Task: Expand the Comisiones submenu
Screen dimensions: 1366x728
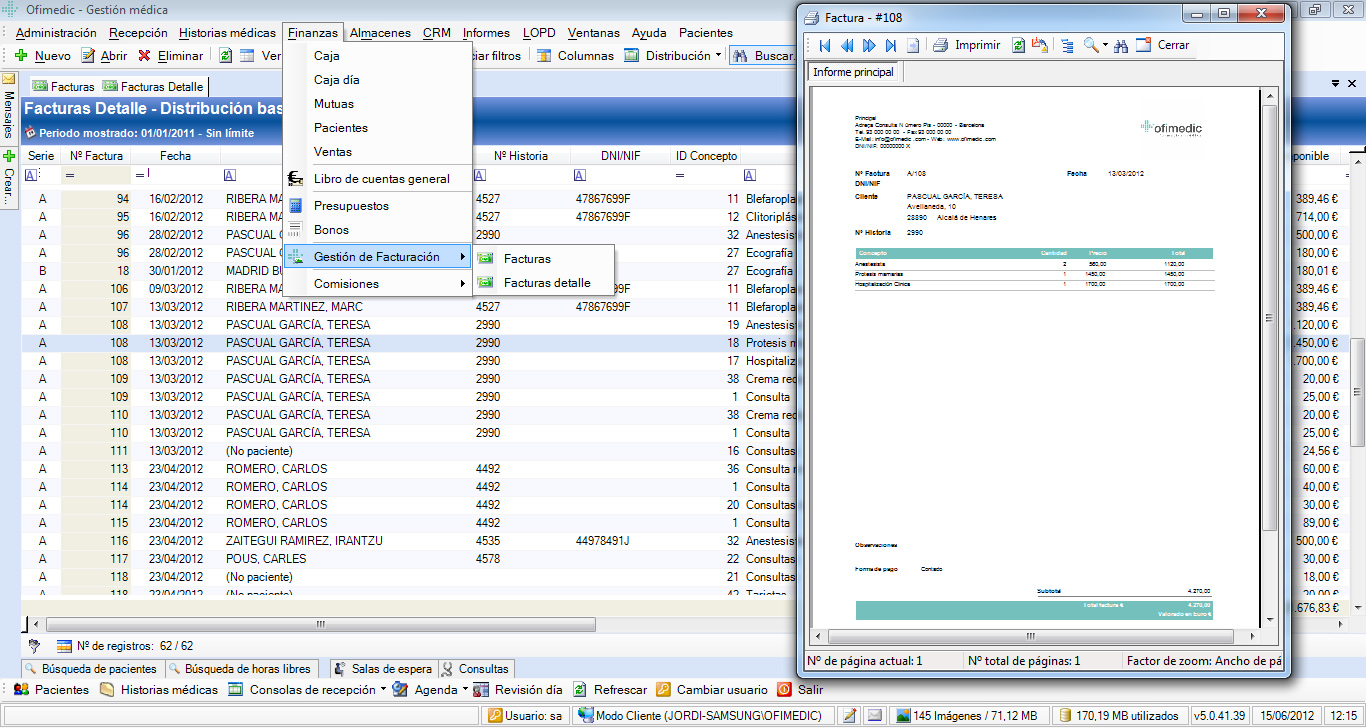Action: pos(378,284)
